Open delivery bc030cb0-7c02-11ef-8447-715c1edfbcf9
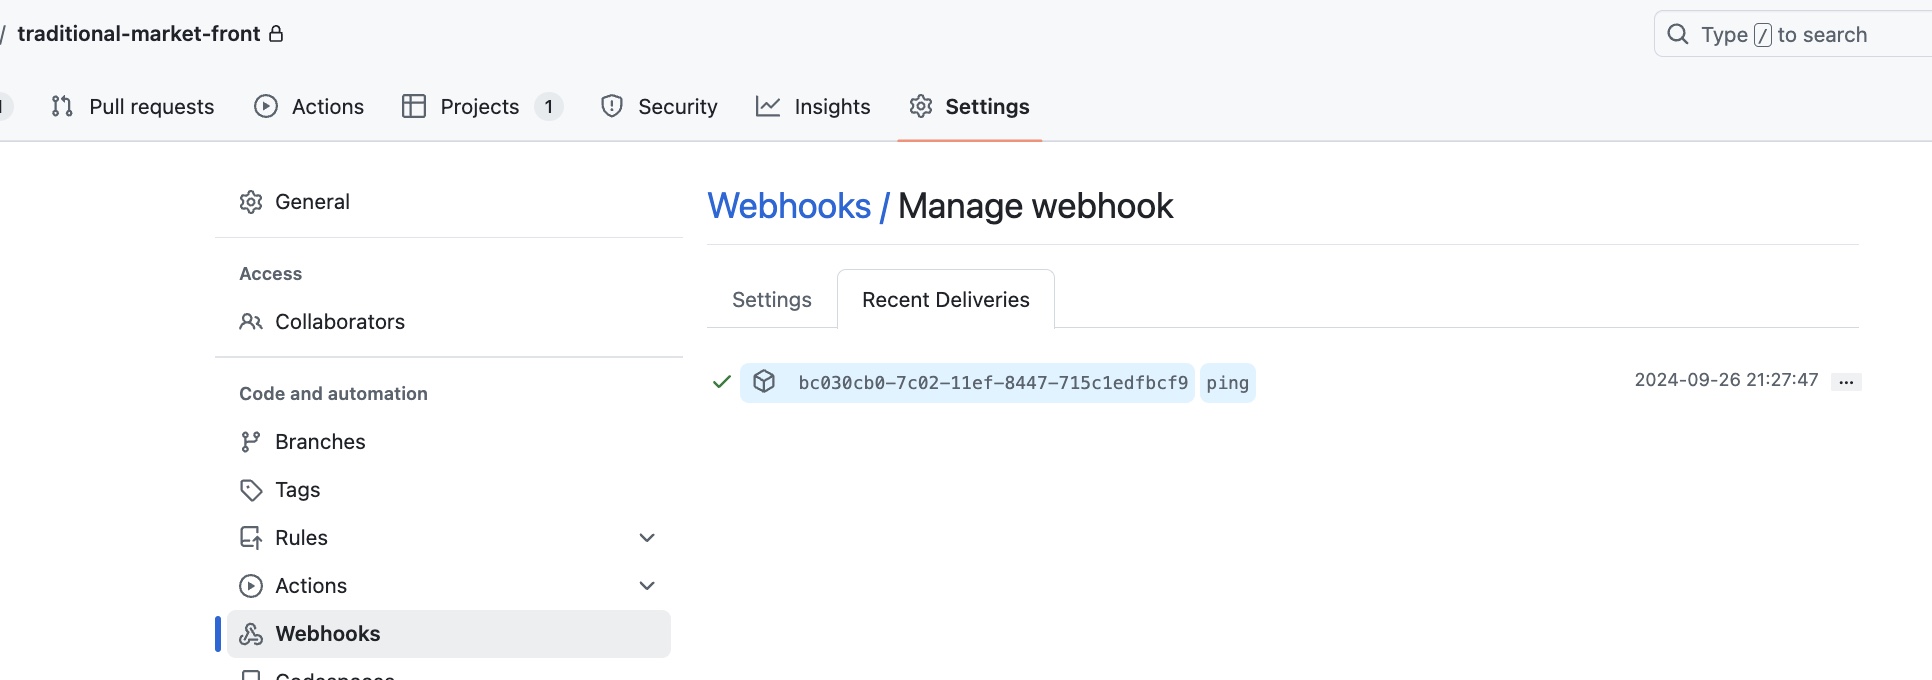Image resolution: width=1932 pixels, height=680 pixels. click(993, 383)
